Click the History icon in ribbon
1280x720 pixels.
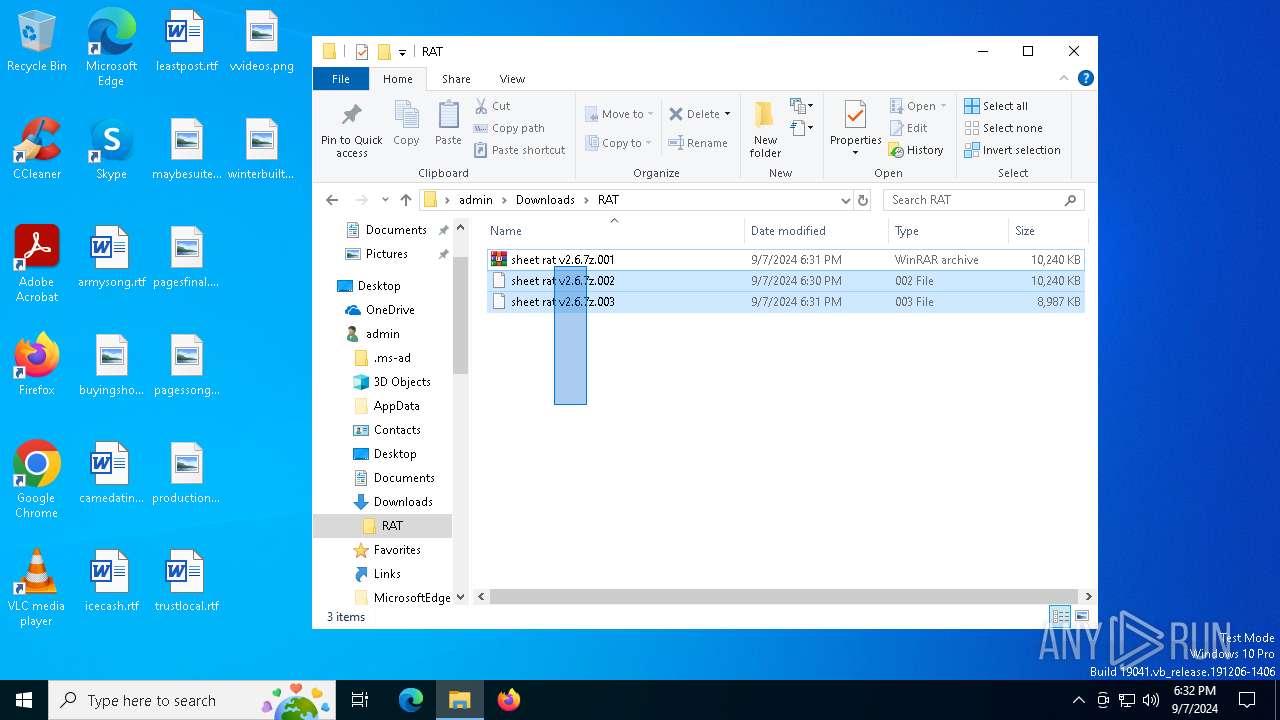(897, 150)
